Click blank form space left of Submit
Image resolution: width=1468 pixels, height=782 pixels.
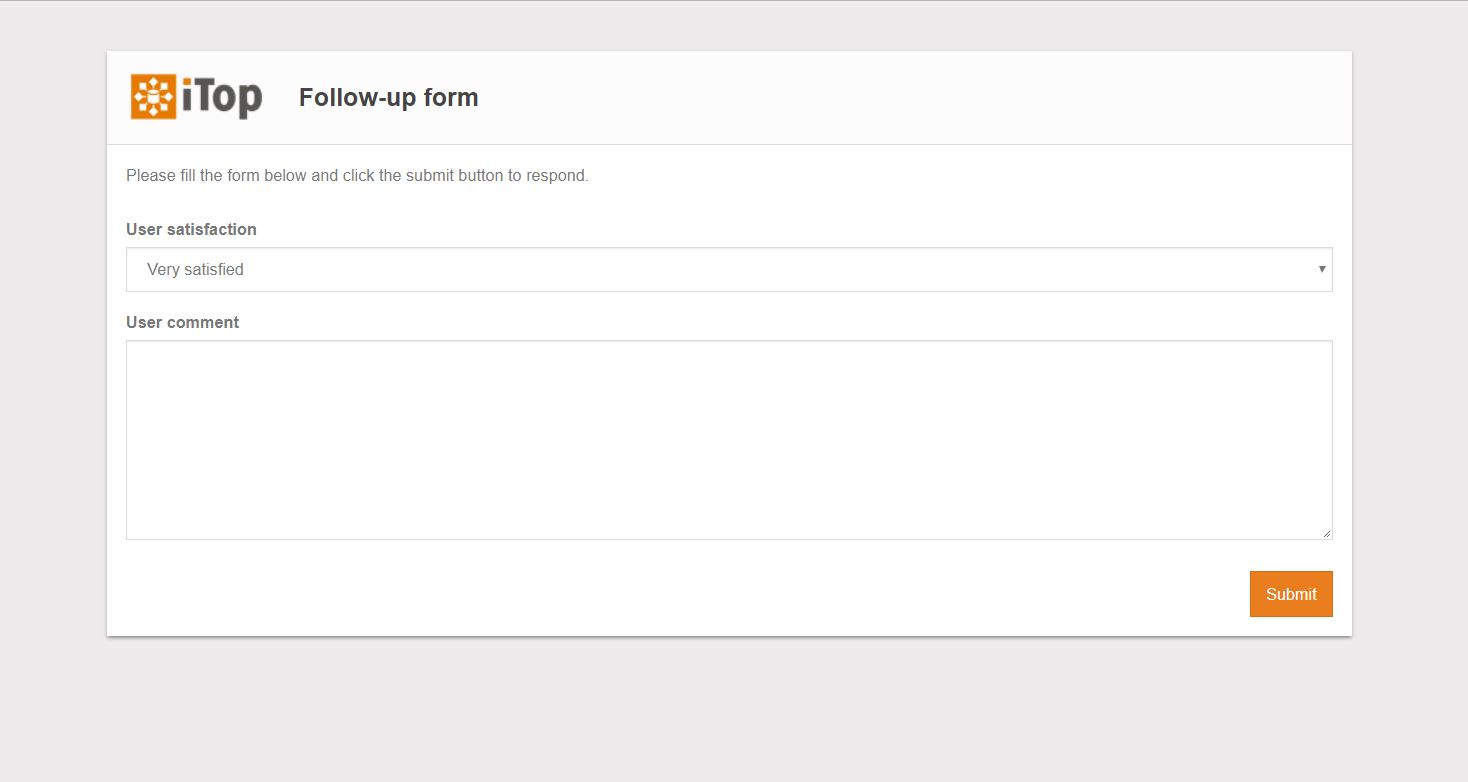[x=700, y=594]
